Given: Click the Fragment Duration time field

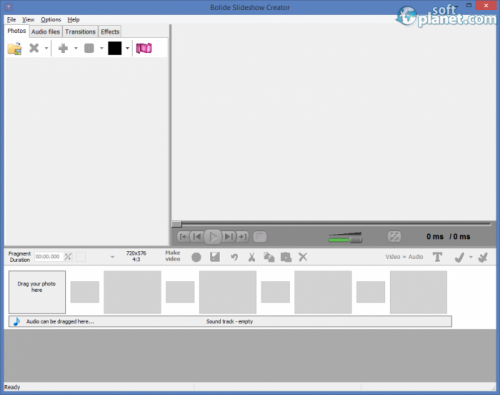Looking at the screenshot, I should click(49, 257).
